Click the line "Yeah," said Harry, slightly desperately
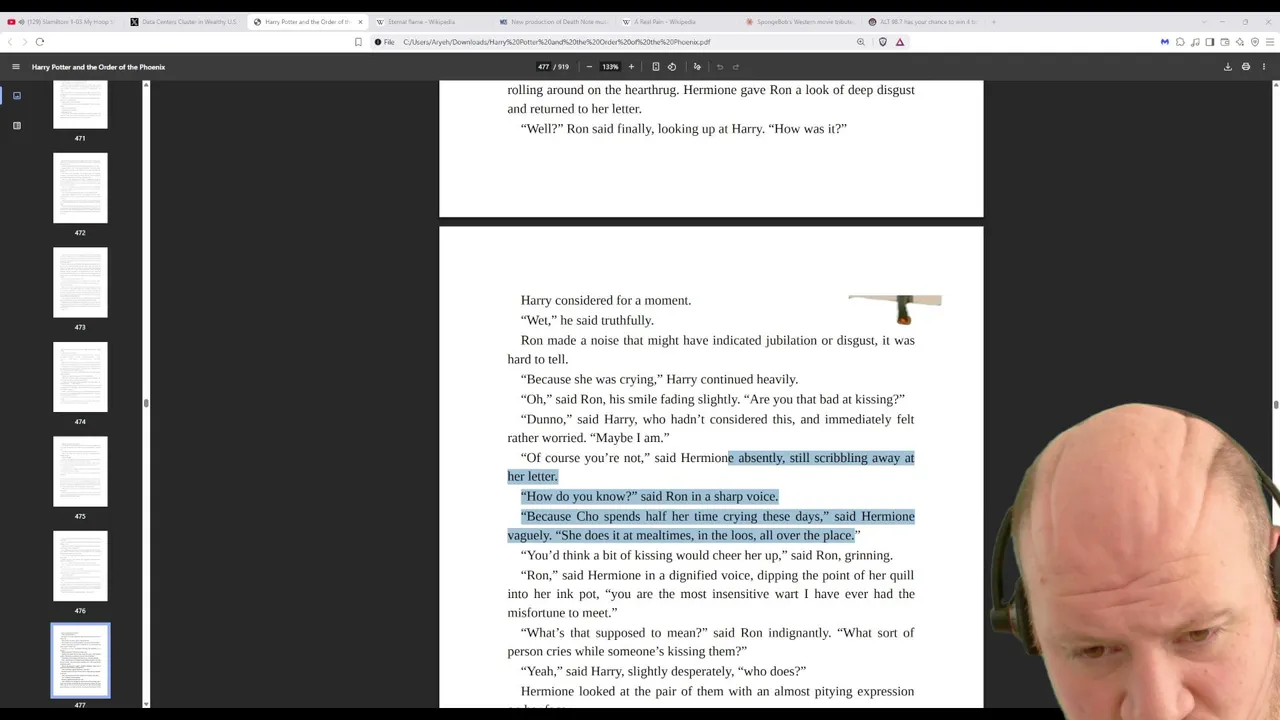Image resolution: width=1280 pixels, height=720 pixels. [663, 671]
